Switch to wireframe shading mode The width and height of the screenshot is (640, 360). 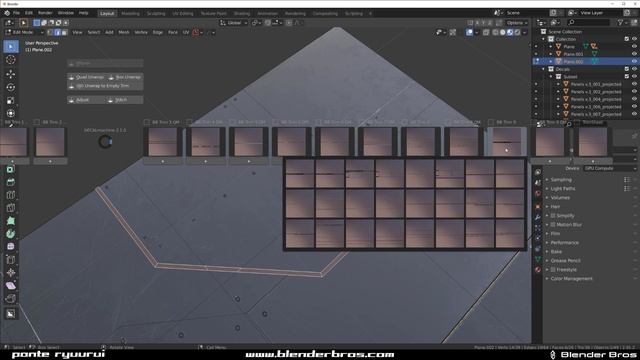click(495, 32)
